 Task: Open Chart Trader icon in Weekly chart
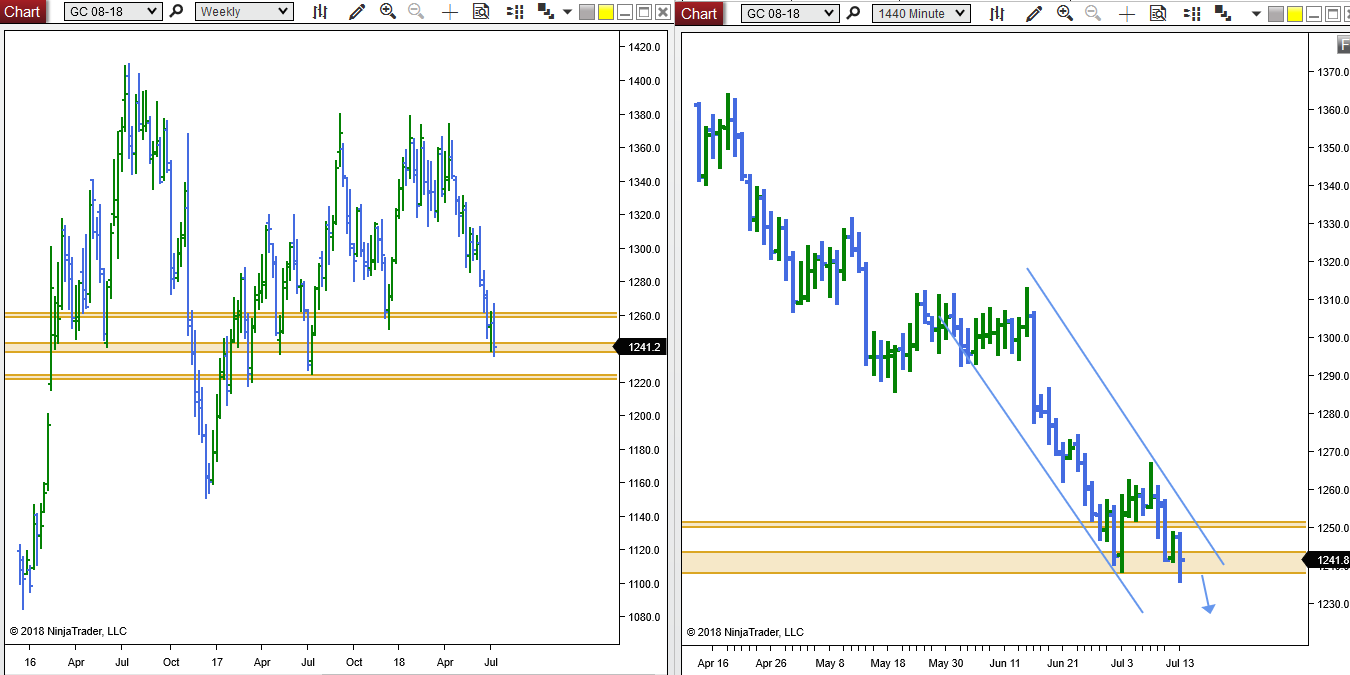pyautogui.click(x=515, y=12)
